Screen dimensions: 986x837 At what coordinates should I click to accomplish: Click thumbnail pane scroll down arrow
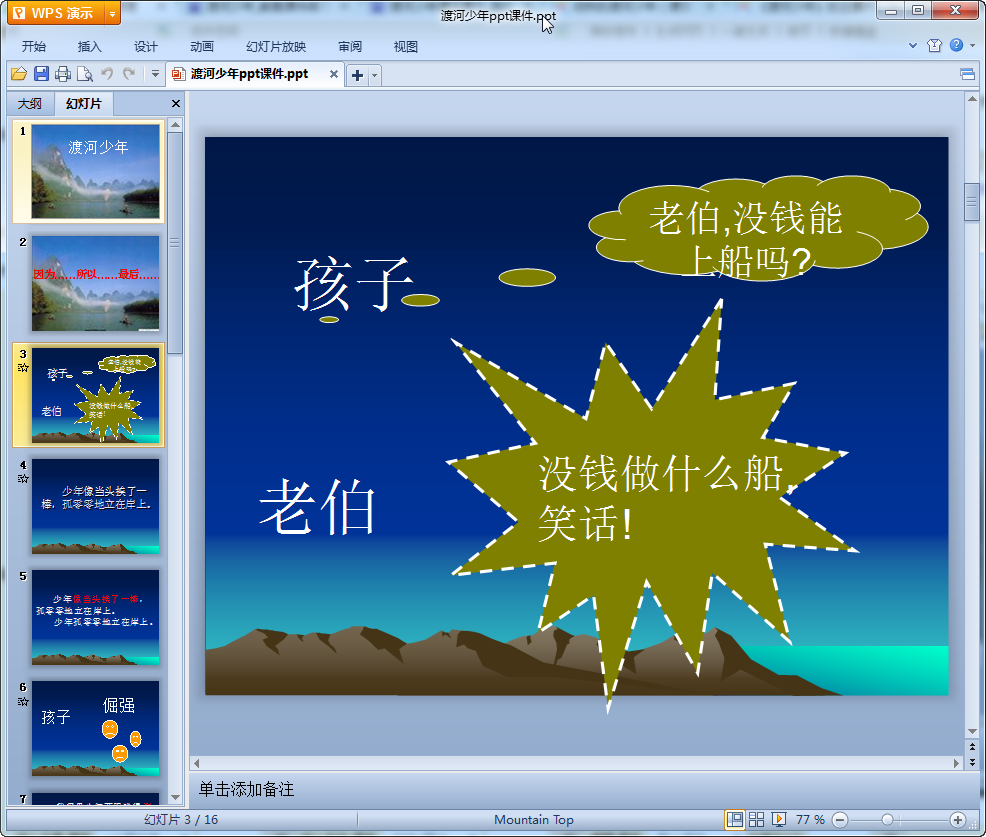[175, 797]
